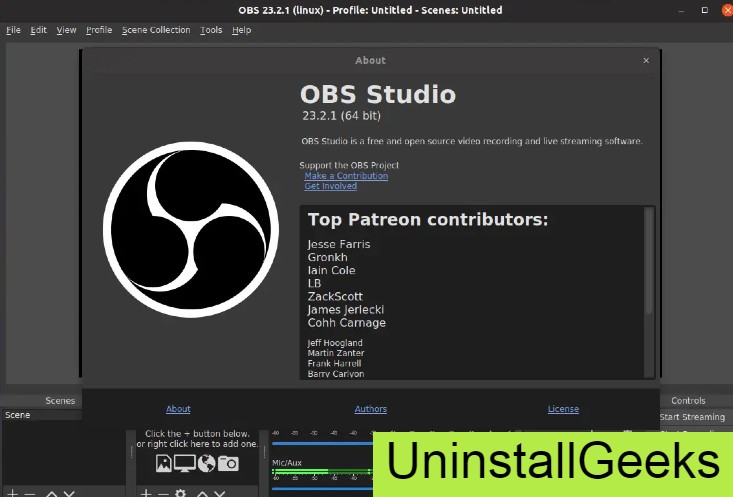Screen dimensions: 733x497
Task: Open the Edit menu
Action: (38, 30)
